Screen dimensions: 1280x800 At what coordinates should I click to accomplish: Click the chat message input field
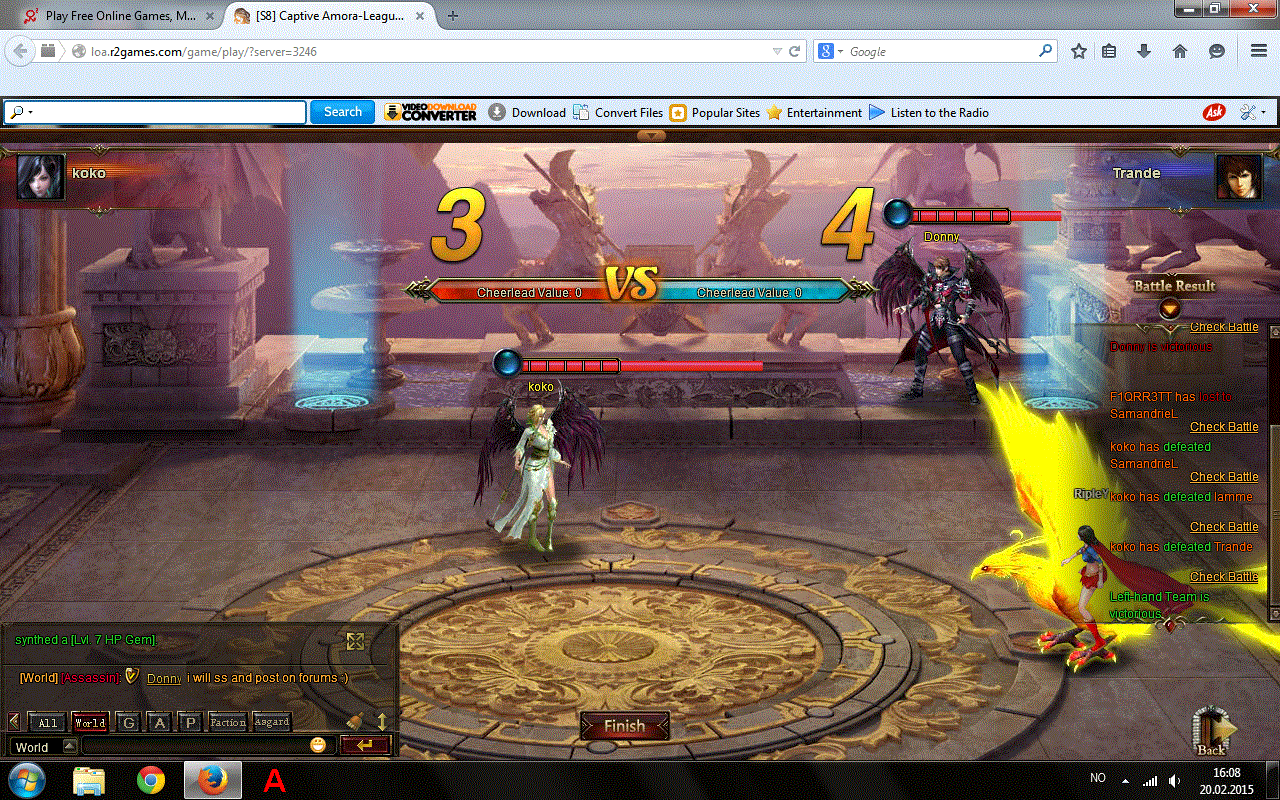[195, 746]
